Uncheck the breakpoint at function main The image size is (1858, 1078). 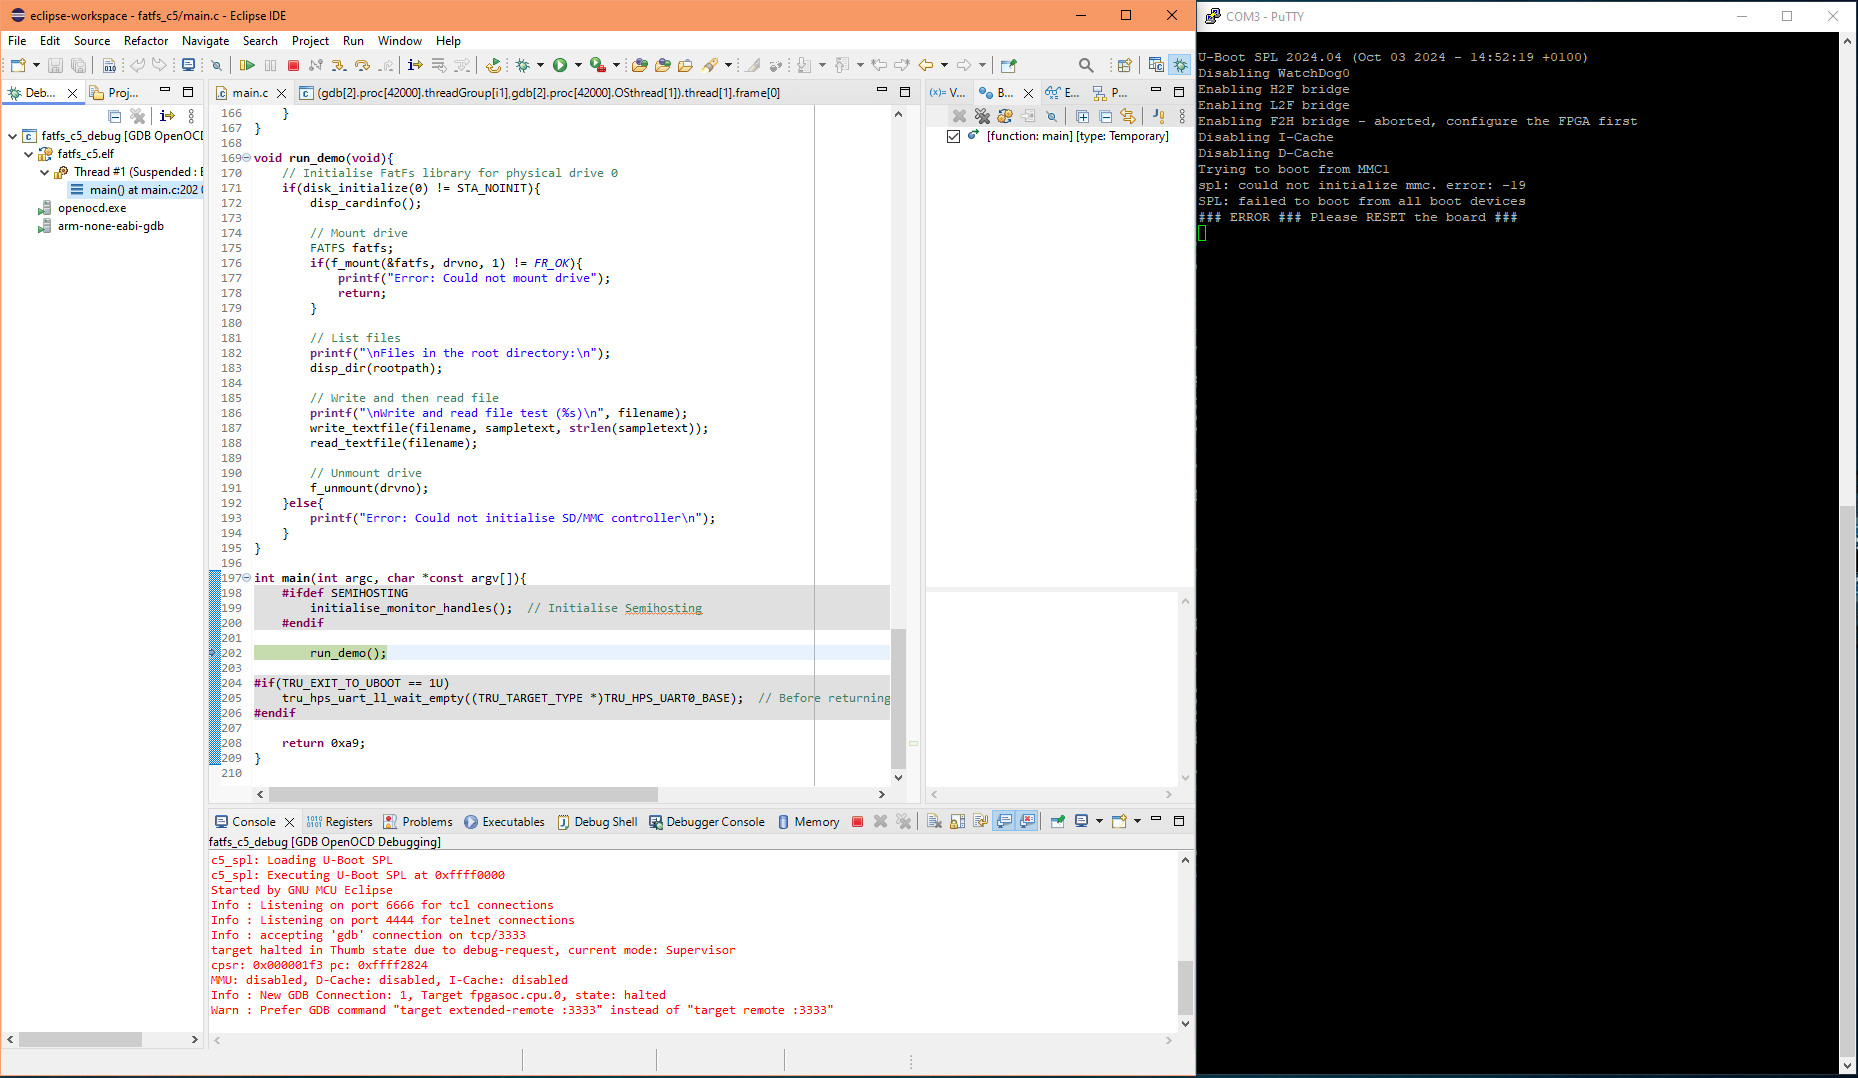(x=954, y=136)
